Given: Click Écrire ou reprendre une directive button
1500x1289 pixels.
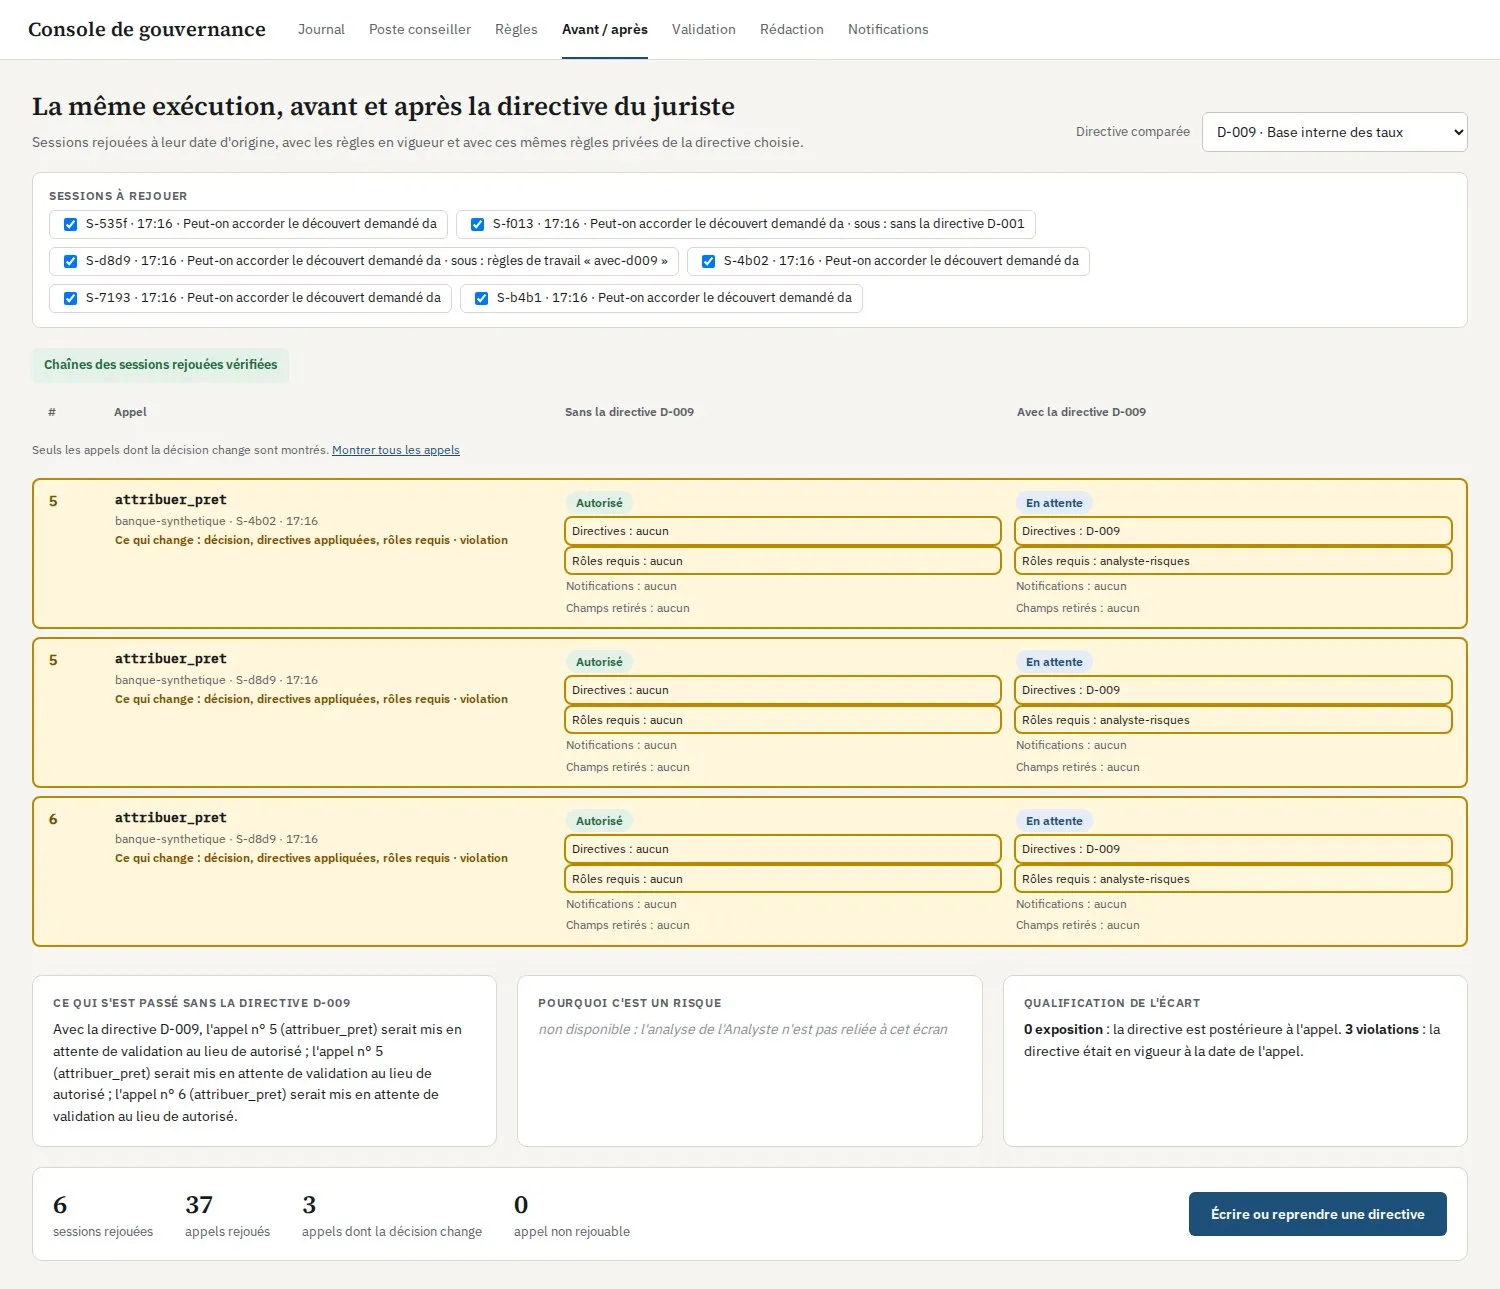Looking at the screenshot, I should pyautogui.click(x=1317, y=1214).
